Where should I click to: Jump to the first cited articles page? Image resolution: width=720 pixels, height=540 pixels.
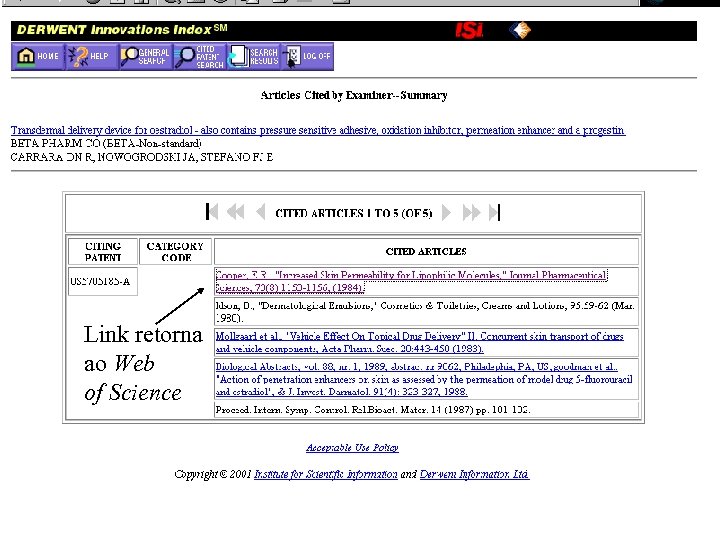(212, 212)
